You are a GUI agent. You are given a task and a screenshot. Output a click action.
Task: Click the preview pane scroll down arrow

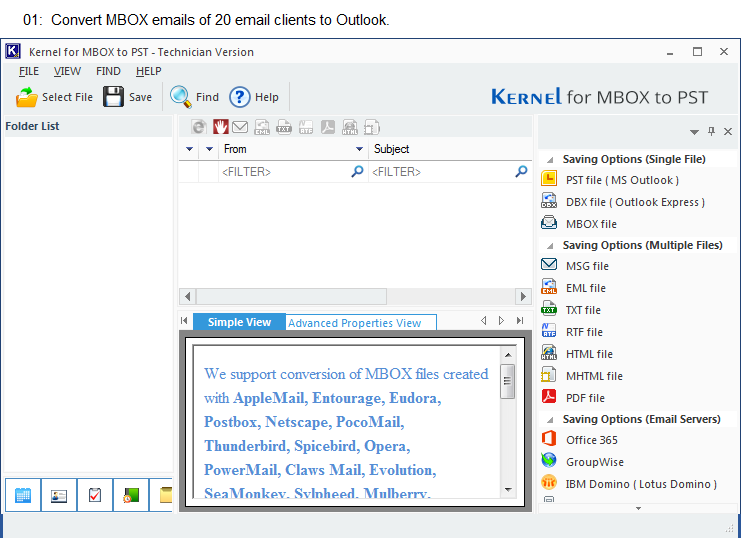[x=508, y=489]
